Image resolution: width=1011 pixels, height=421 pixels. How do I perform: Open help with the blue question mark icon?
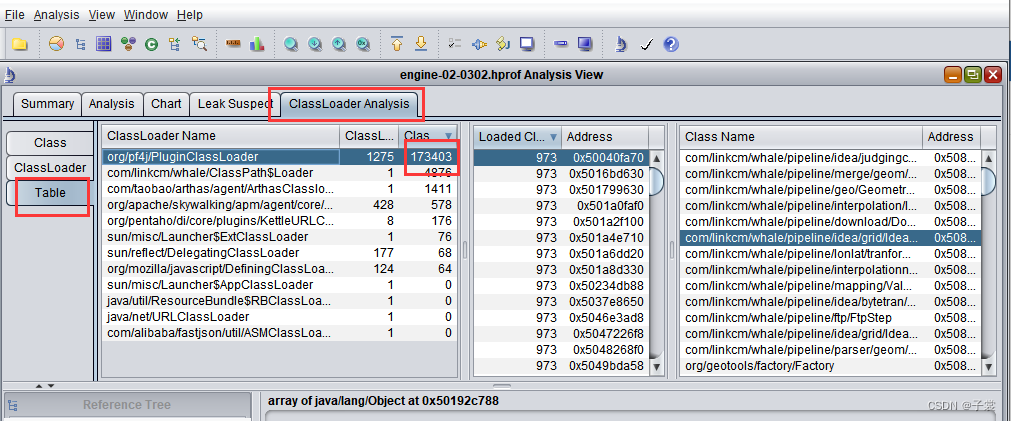[671, 44]
